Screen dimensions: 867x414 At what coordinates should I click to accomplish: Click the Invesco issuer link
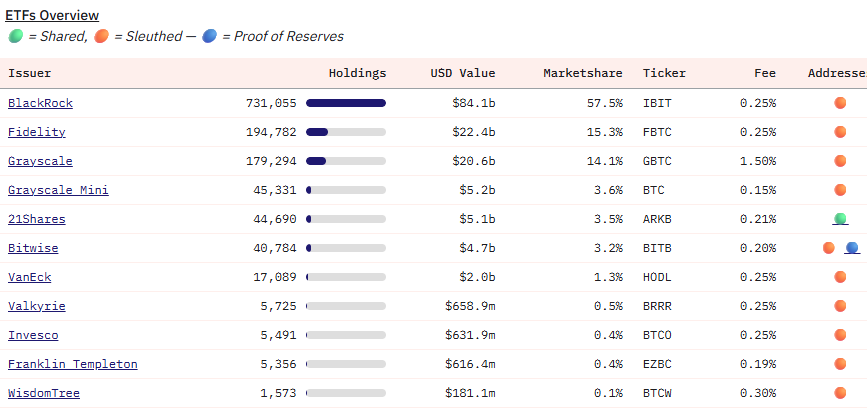coord(33,335)
